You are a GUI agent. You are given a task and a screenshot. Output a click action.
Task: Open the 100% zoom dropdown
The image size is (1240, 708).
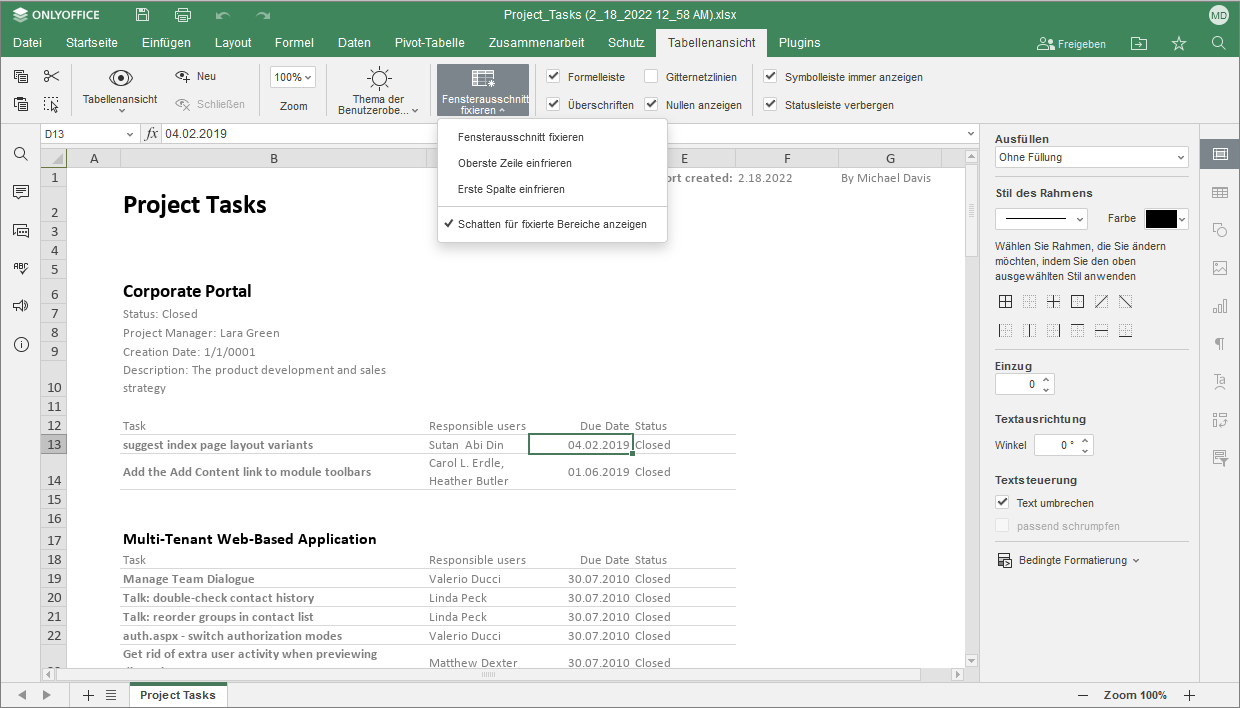293,77
